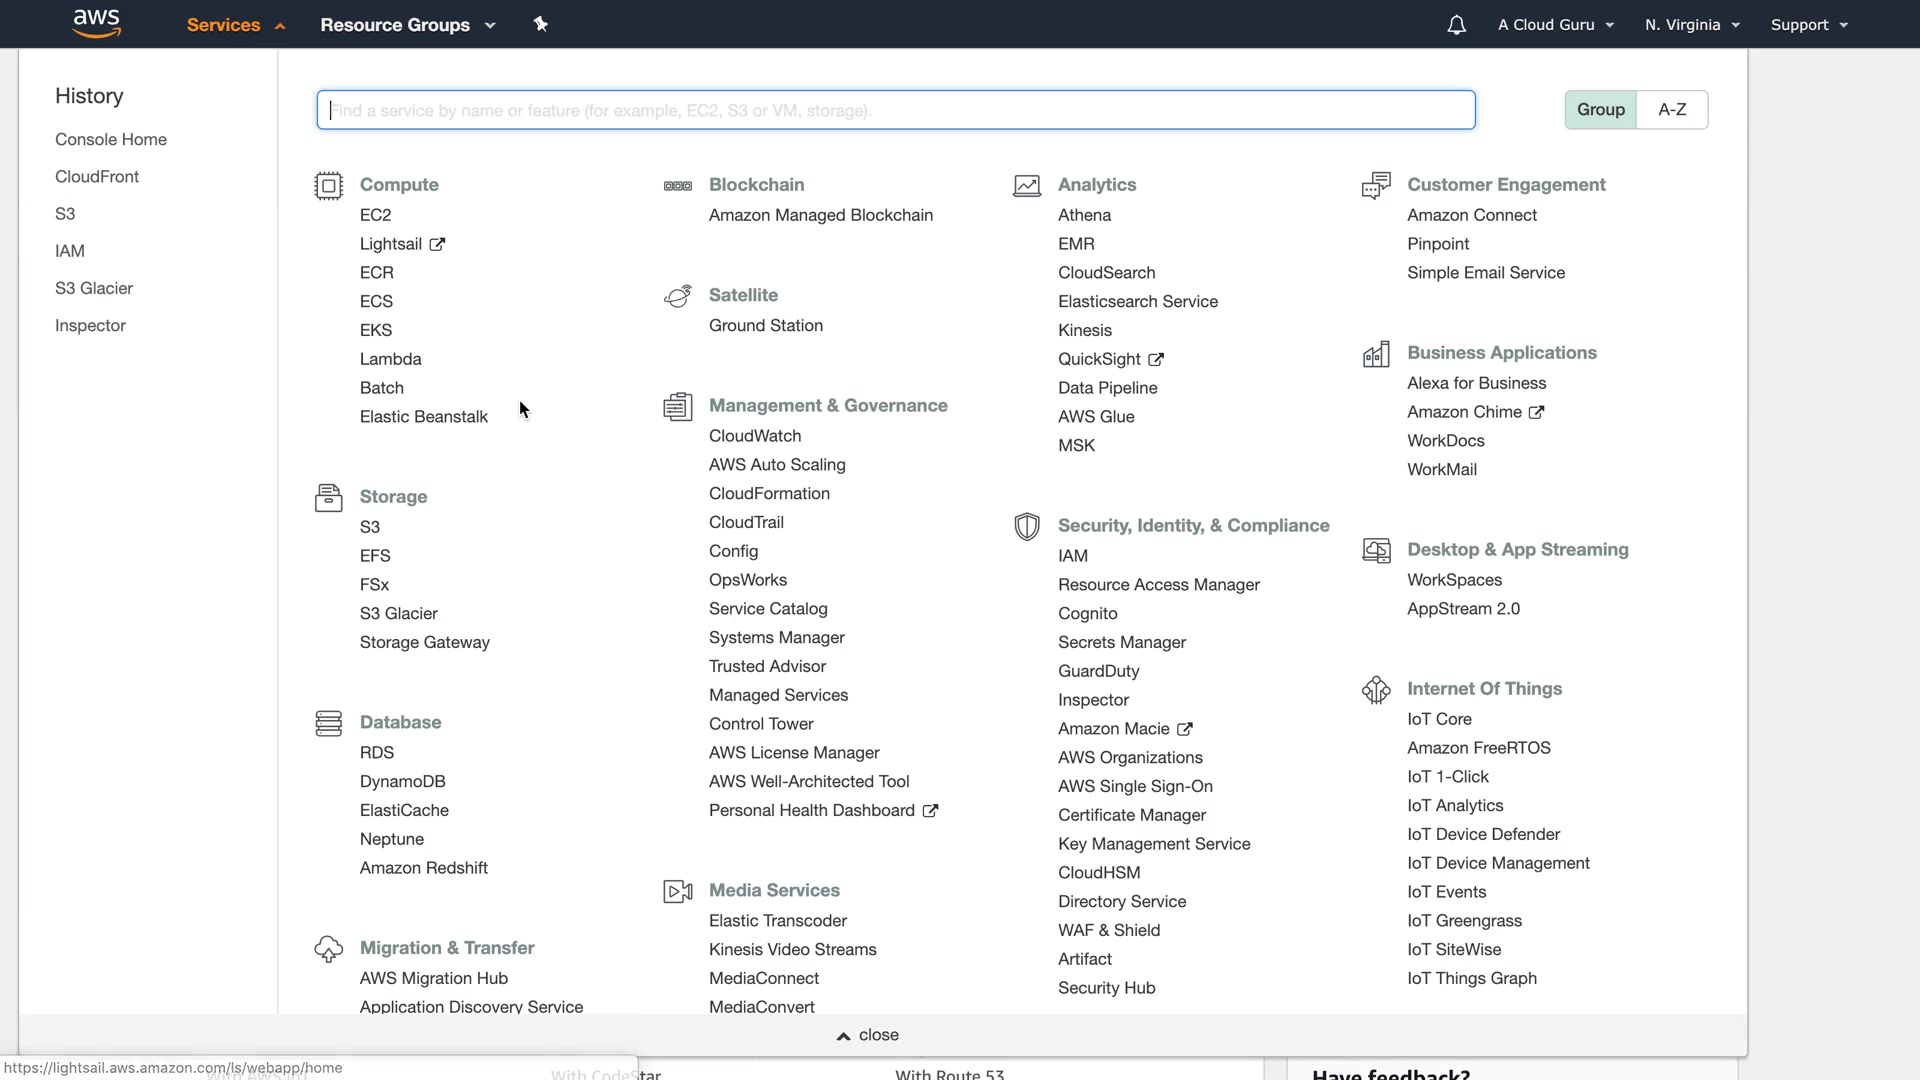Click the Security shield category icon
The width and height of the screenshot is (1920, 1080).
pyautogui.click(x=1026, y=527)
